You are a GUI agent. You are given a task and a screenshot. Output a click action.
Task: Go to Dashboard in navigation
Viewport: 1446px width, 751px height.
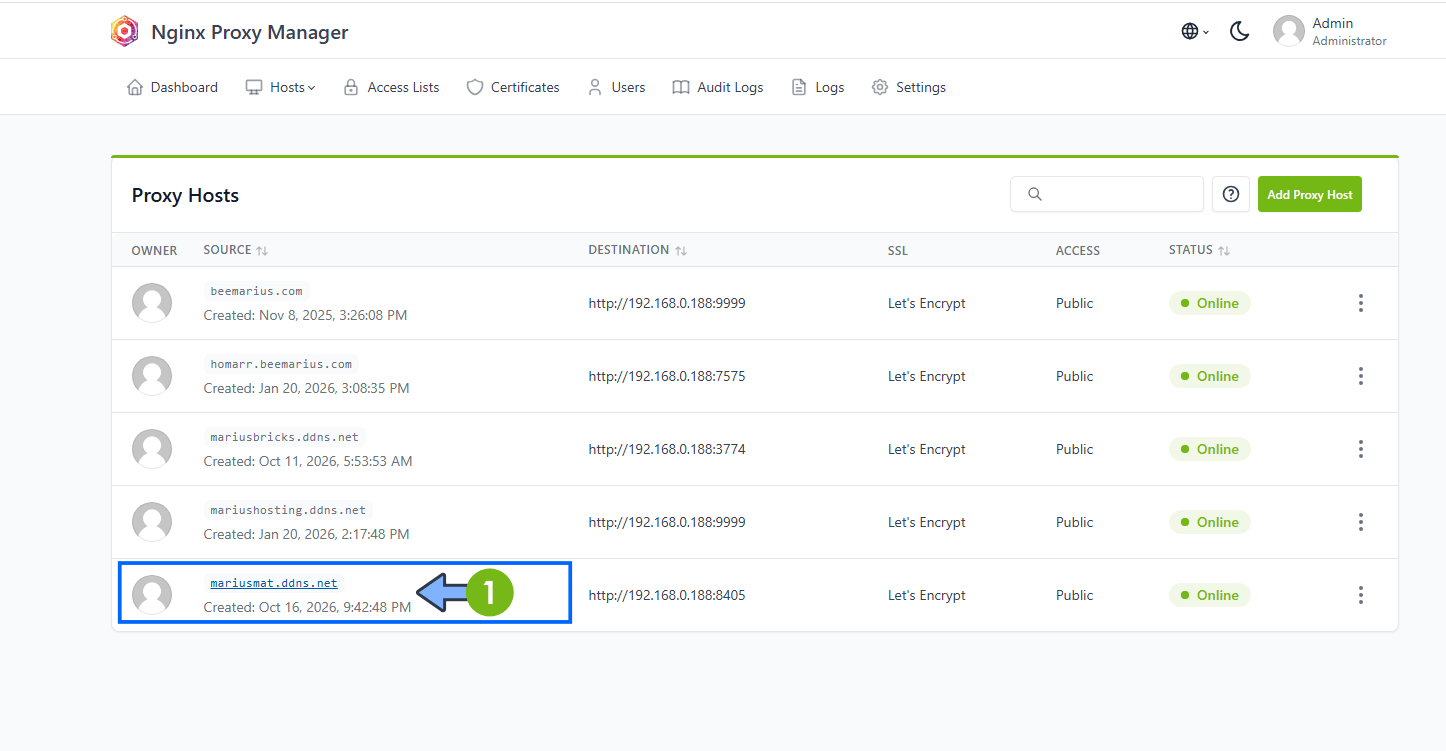click(x=172, y=87)
